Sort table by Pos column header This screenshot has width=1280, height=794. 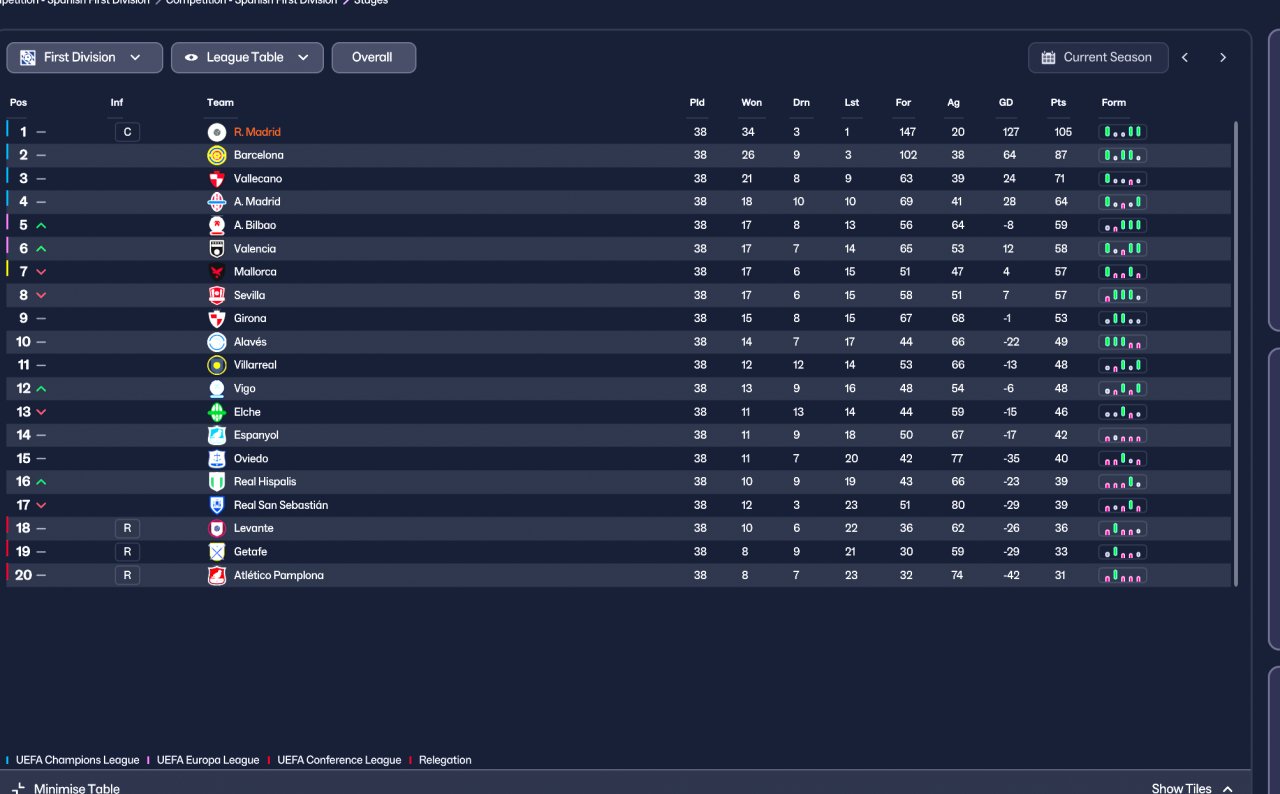tap(19, 102)
